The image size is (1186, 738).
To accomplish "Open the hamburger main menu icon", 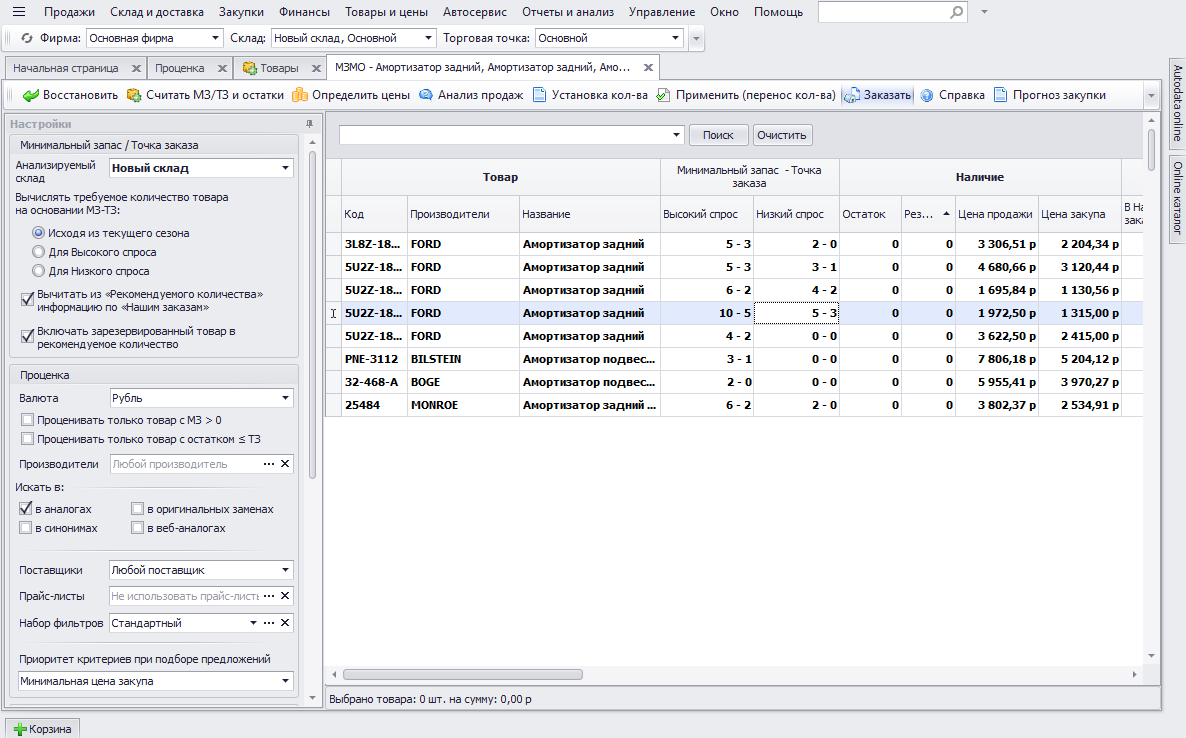I will [x=19, y=12].
